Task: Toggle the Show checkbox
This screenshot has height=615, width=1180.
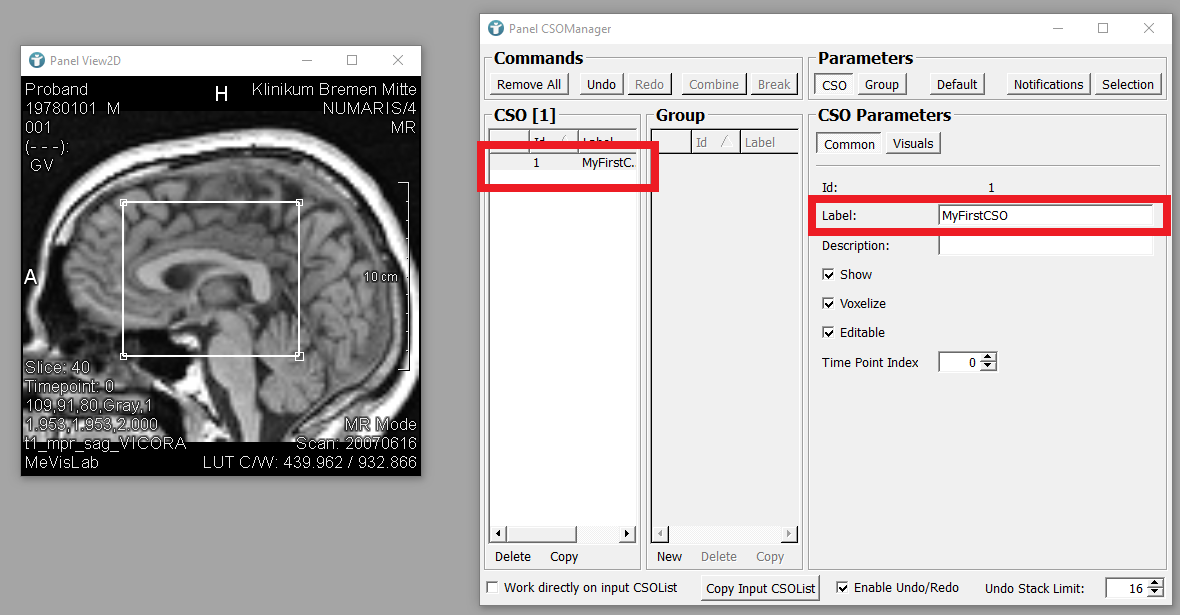Action: coord(828,275)
